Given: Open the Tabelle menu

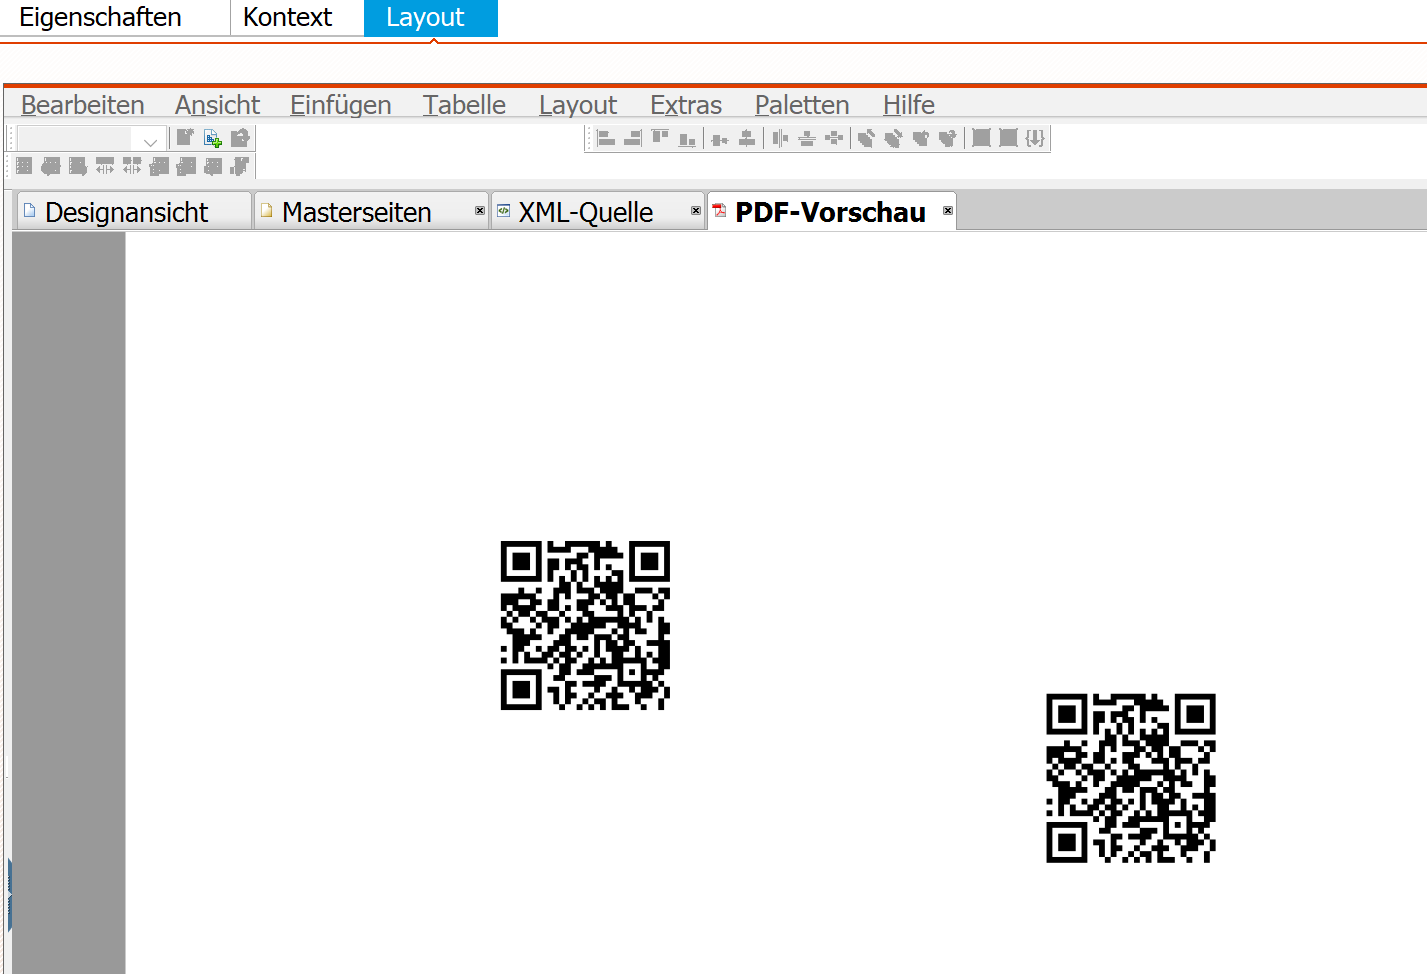Looking at the screenshot, I should (464, 105).
